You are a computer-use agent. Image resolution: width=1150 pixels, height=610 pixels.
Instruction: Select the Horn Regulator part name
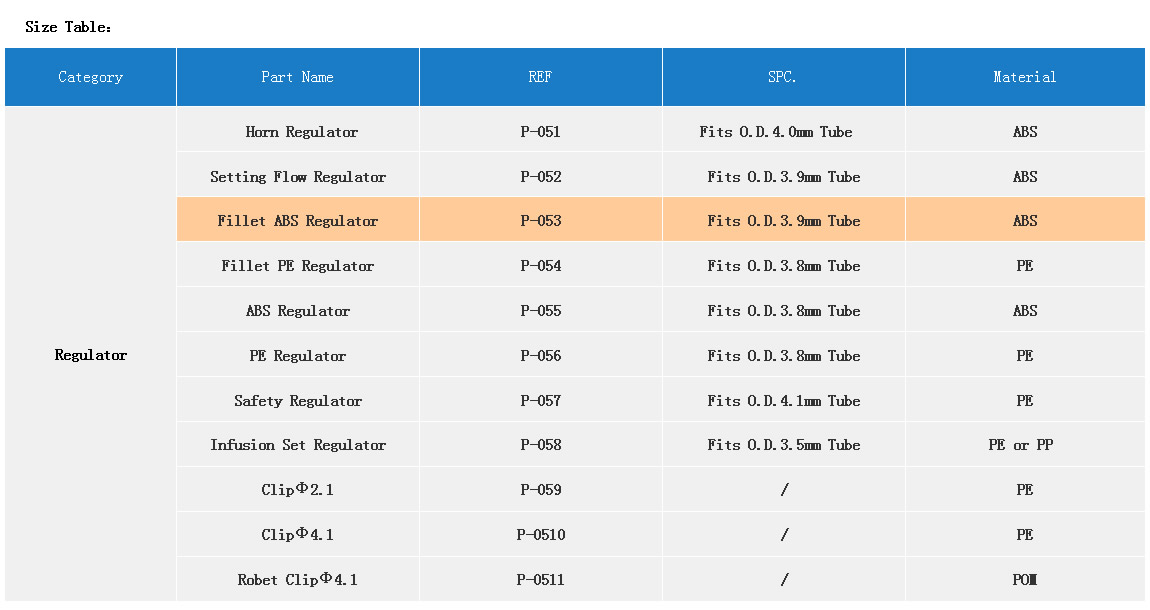(x=301, y=132)
